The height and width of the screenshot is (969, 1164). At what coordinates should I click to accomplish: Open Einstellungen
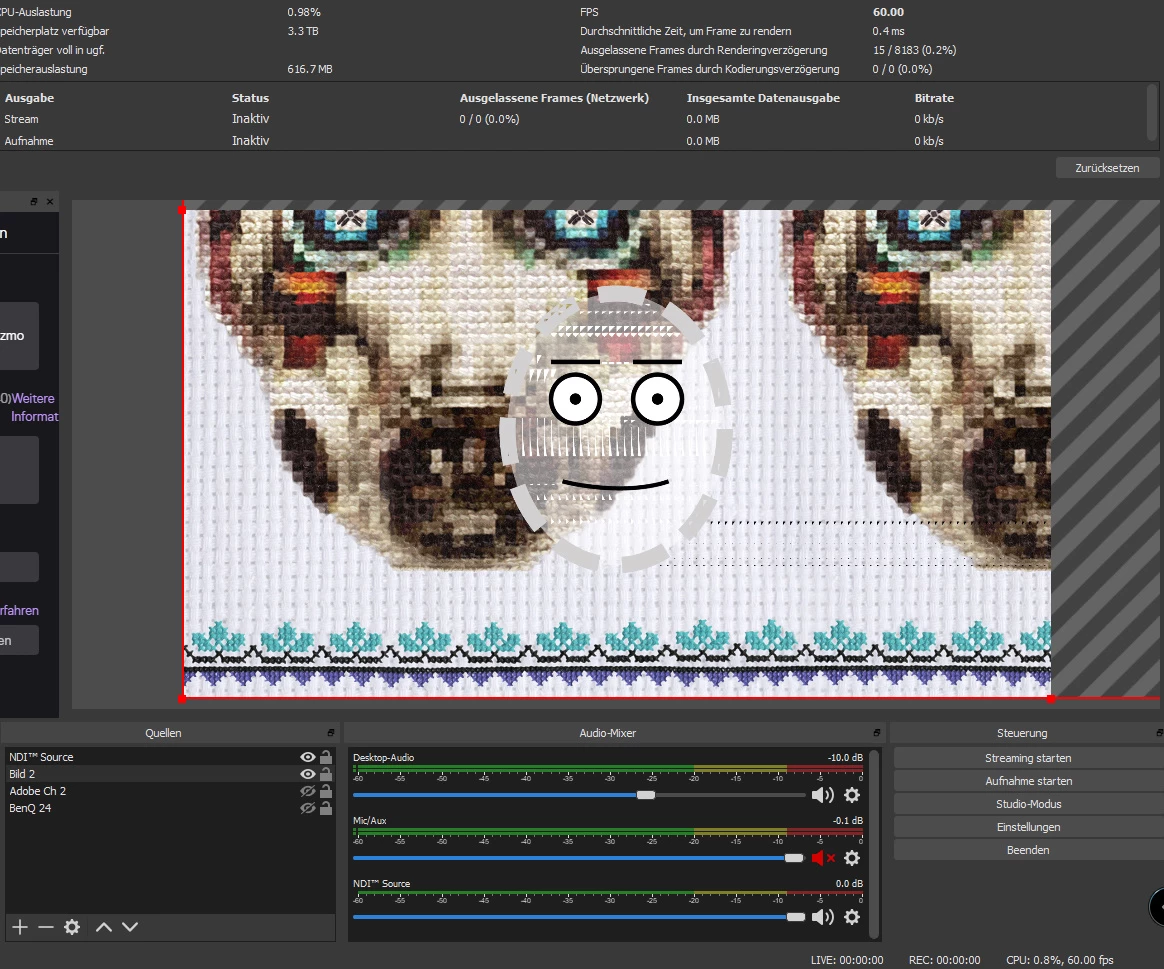pyautogui.click(x=1028, y=827)
